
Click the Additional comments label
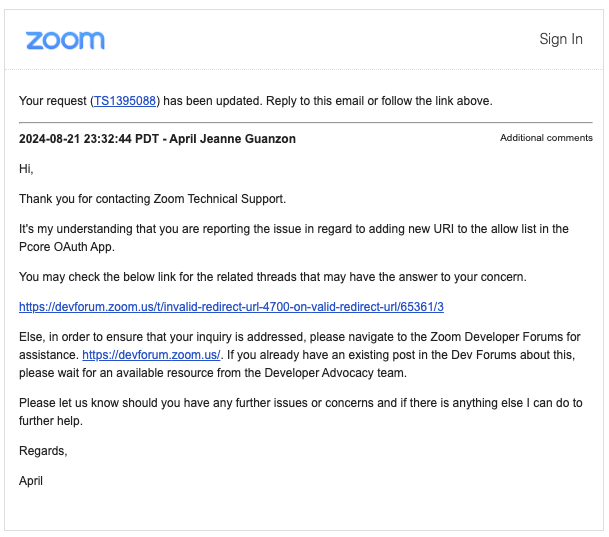(x=546, y=138)
